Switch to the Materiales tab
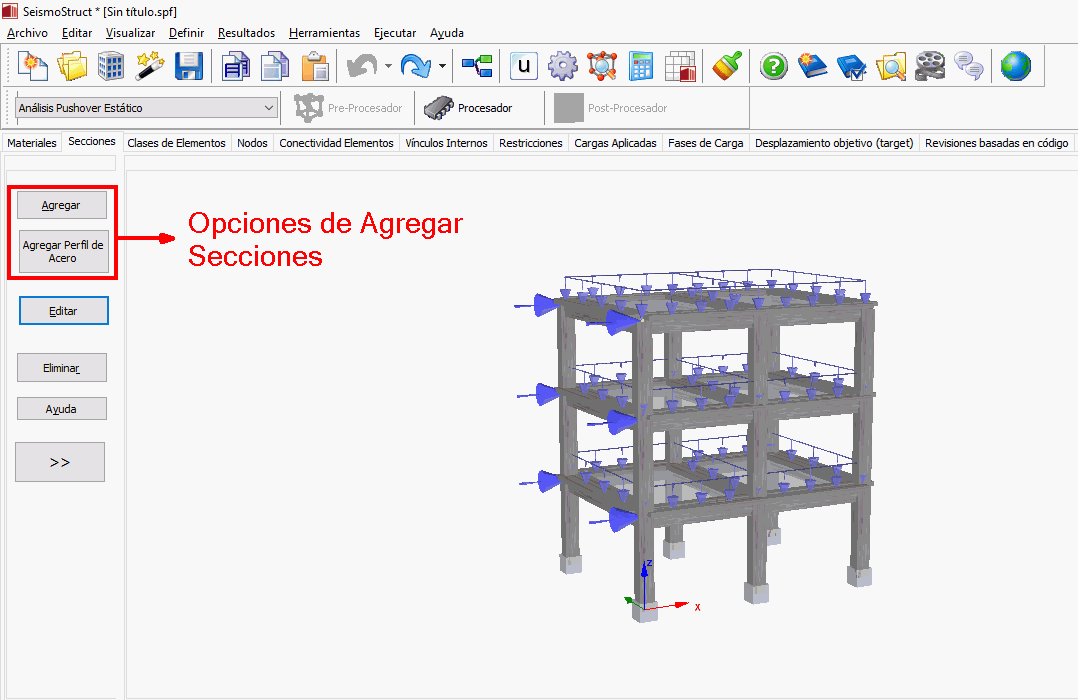This screenshot has height=700, width=1078. point(32,143)
